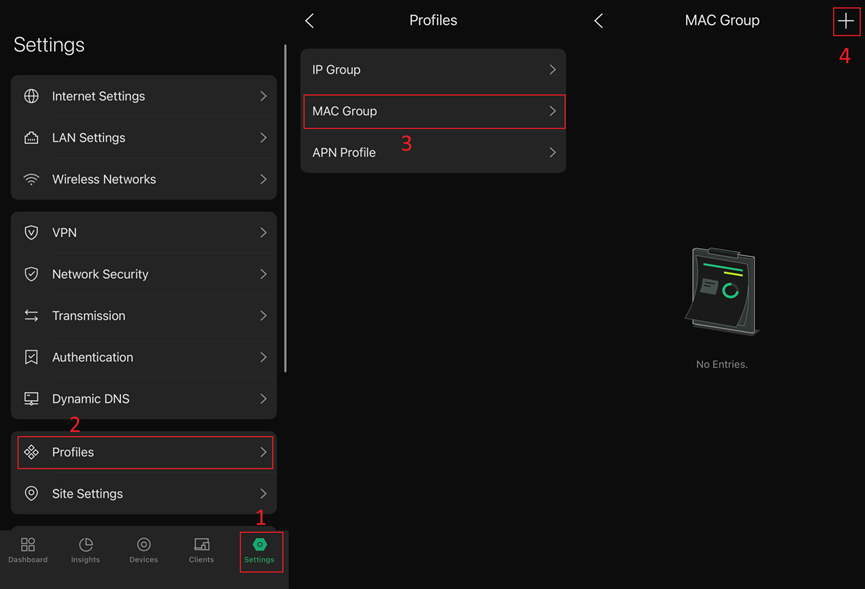Click the plus icon on MAC Group page
The height and width of the screenshot is (589, 865).
click(845, 20)
